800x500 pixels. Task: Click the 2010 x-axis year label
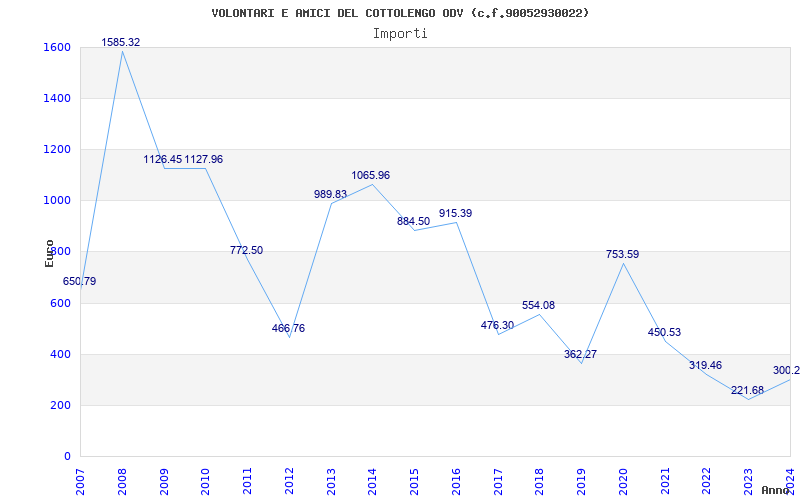coord(206,481)
